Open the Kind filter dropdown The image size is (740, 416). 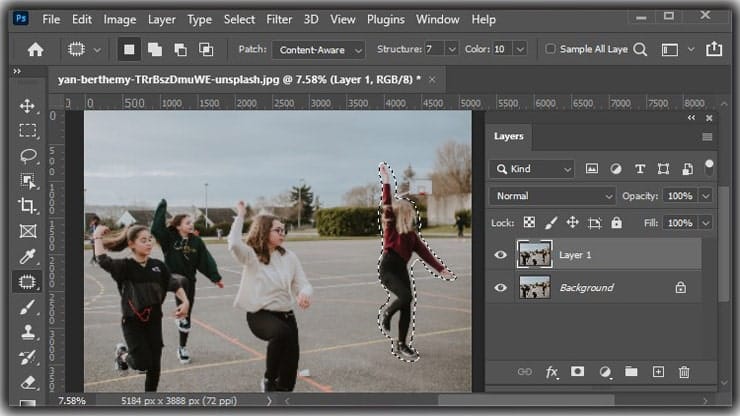click(532, 169)
